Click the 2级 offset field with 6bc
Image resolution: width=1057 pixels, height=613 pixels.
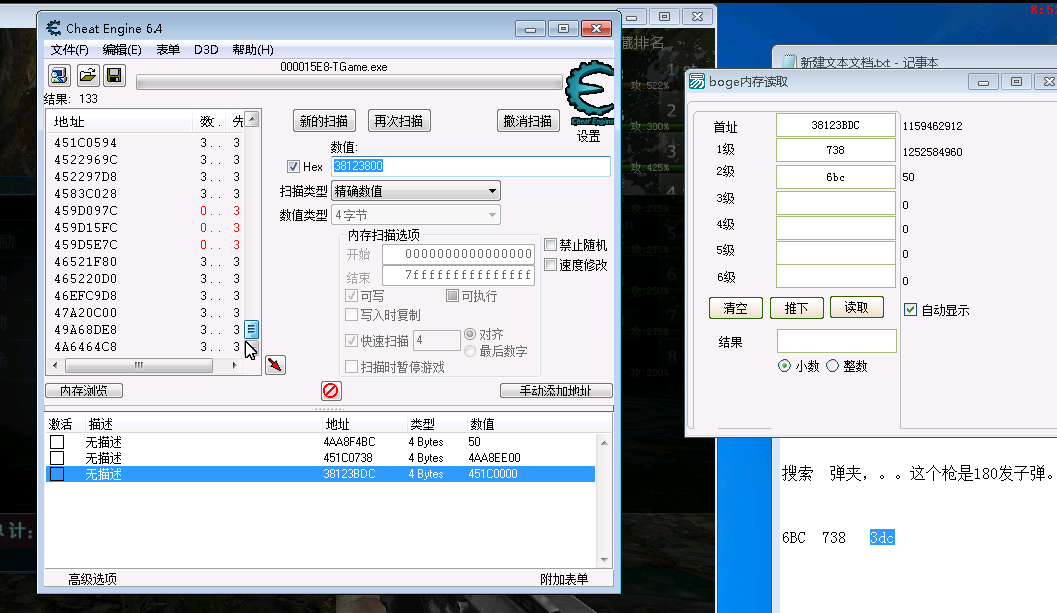pos(835,177)
